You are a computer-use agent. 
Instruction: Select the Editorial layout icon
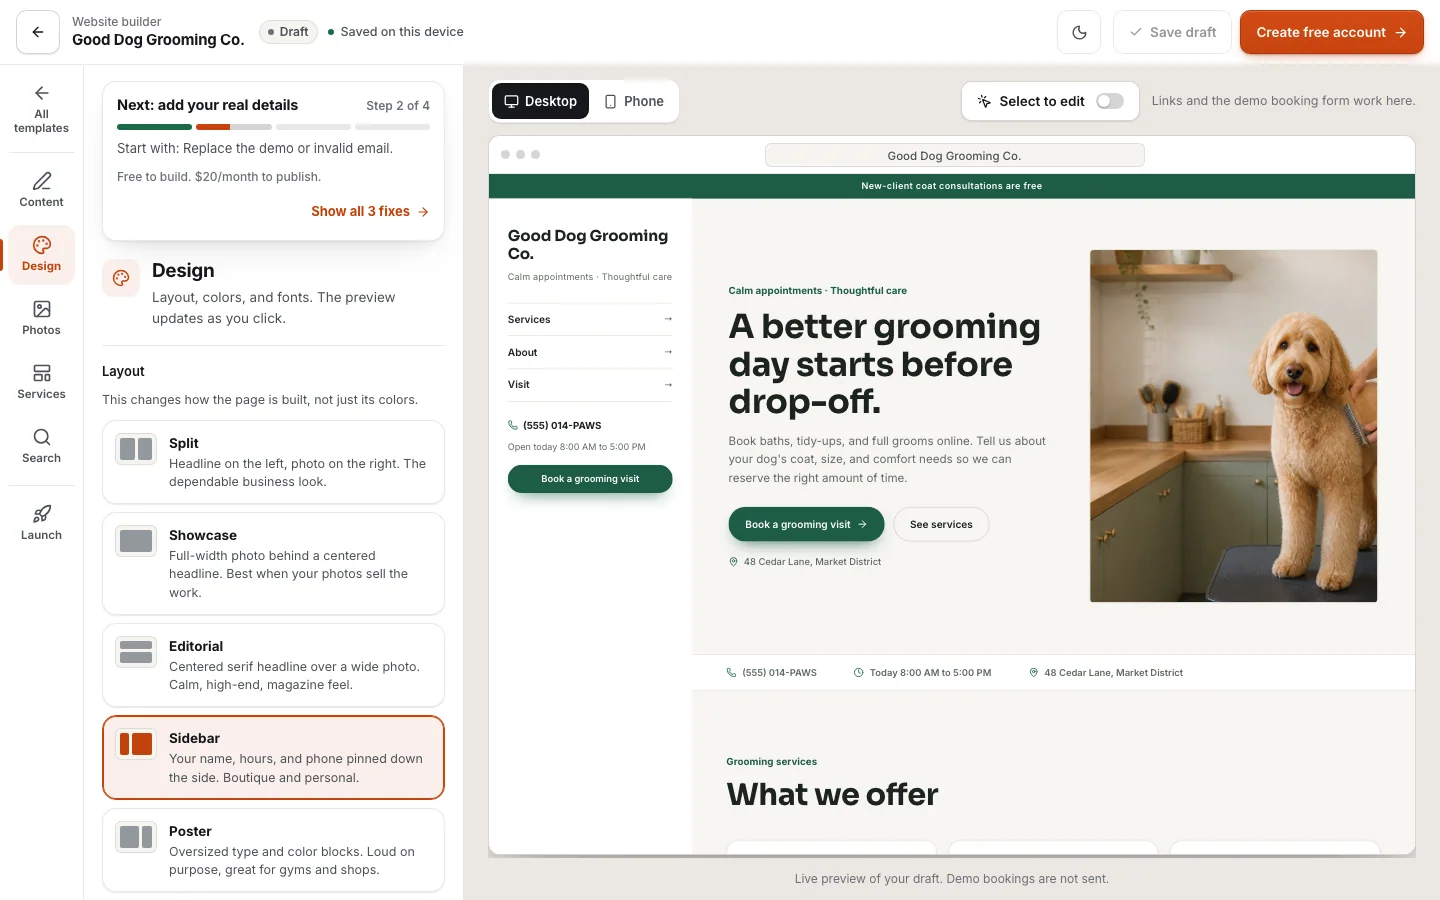pos(136,652)
